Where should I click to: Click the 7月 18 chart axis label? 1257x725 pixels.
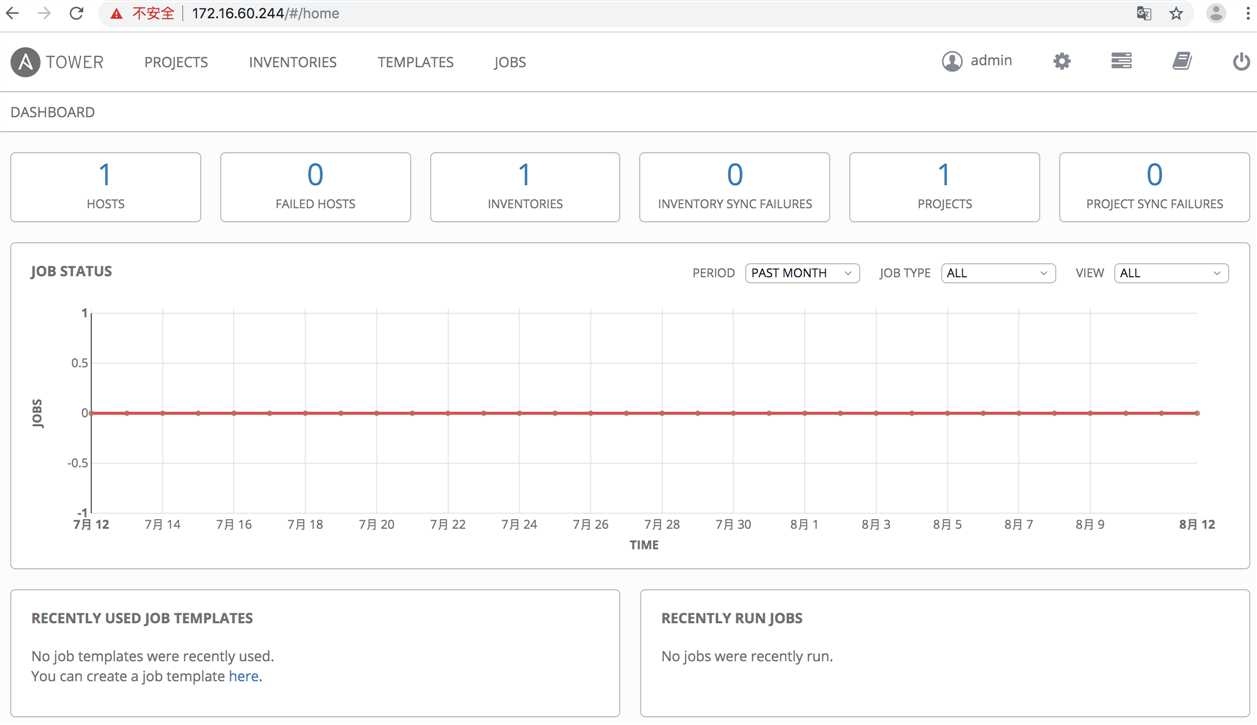(x=305, y=525)
